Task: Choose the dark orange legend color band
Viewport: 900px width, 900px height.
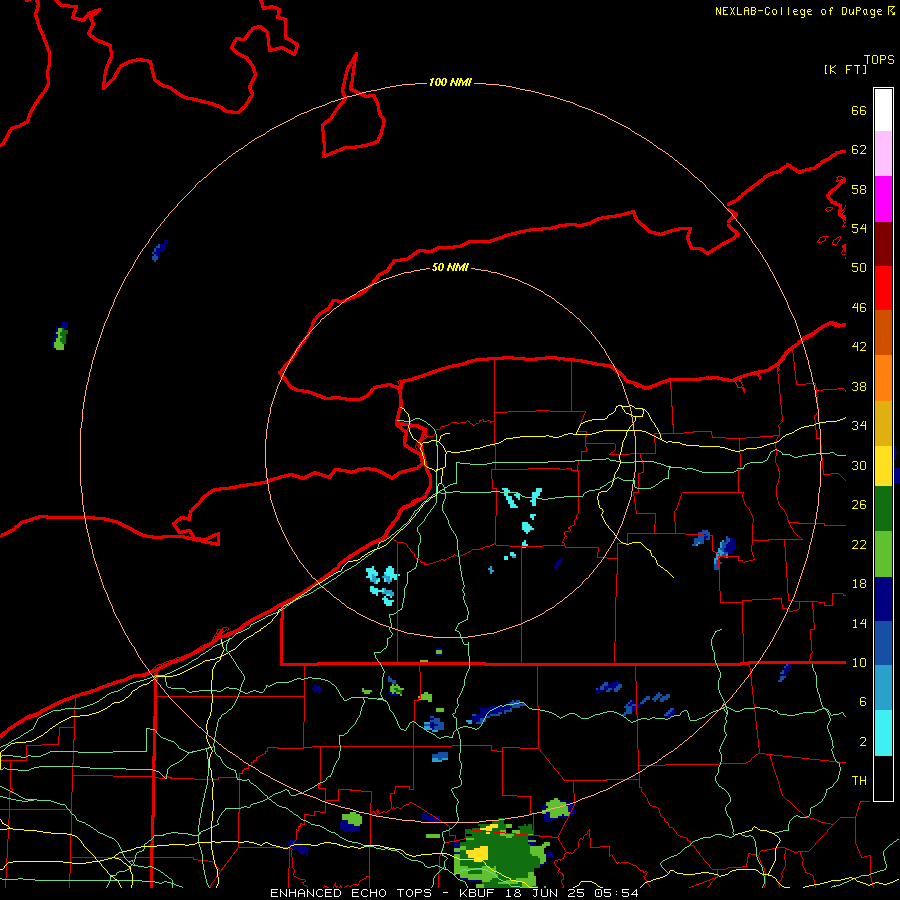Action: [x=883, y=332]
